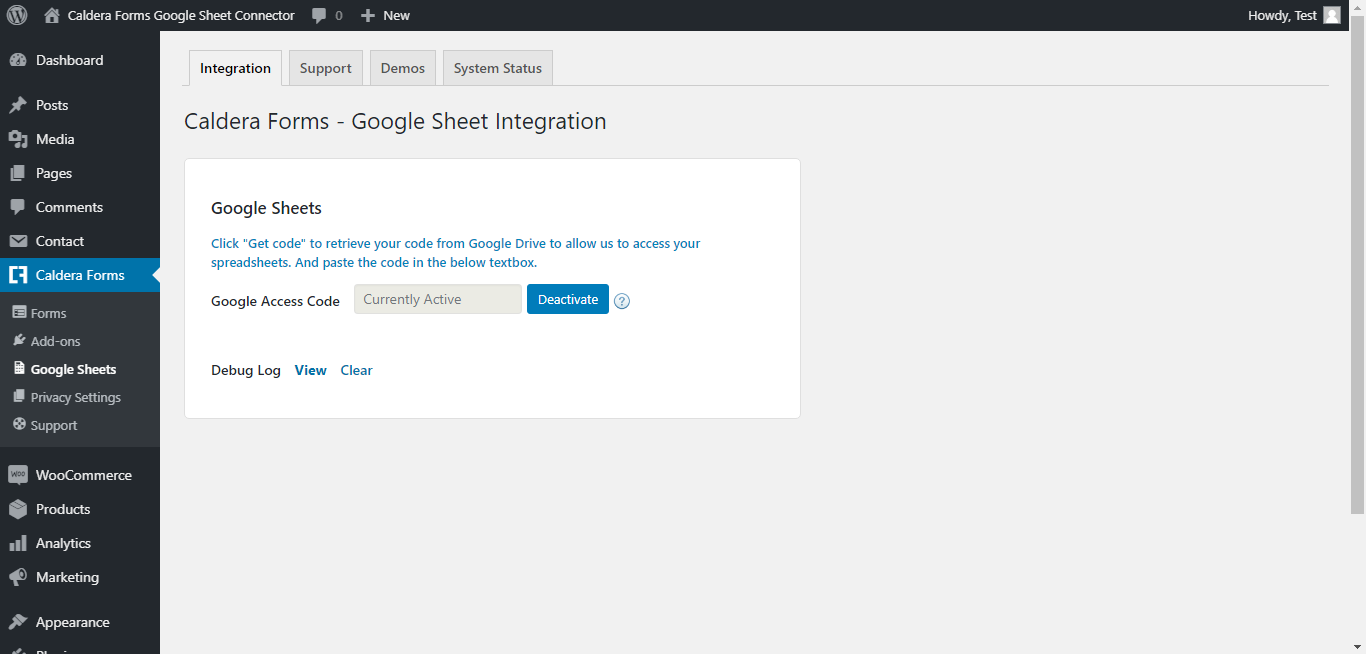The width and height of the screenshot is (1366, 654).
Task: Click the Marketing megaphone icon
Action: click(x=18, y=577)
